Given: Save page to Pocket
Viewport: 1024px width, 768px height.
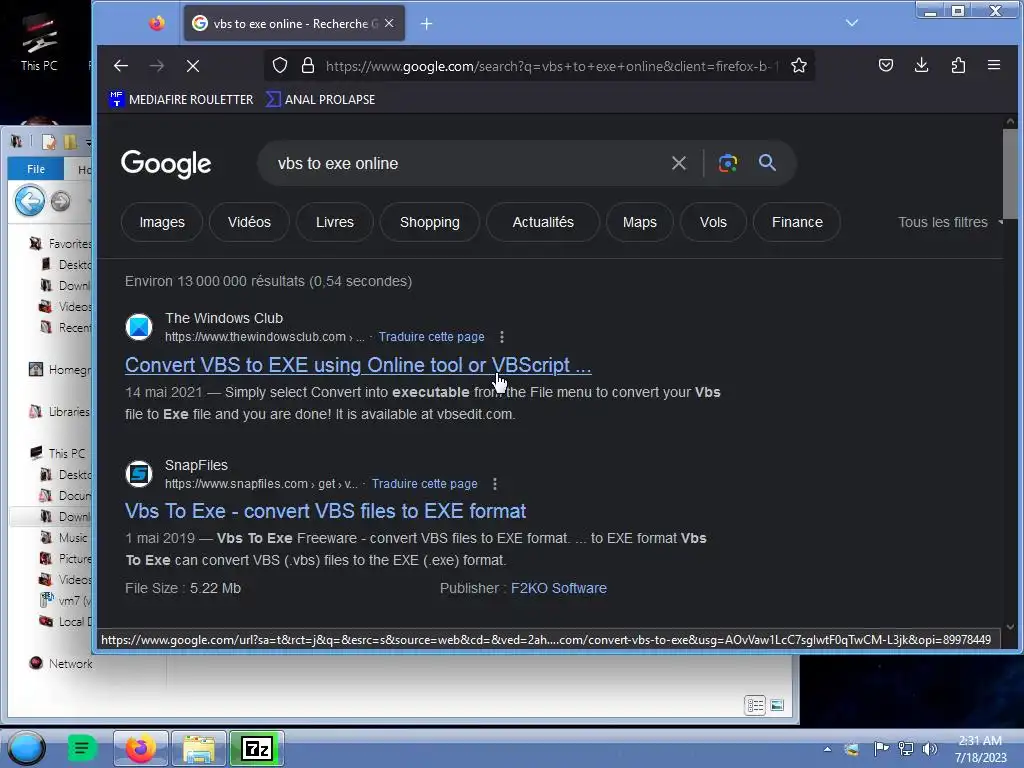Looking at the screenshot, I should tap(886, 65).
